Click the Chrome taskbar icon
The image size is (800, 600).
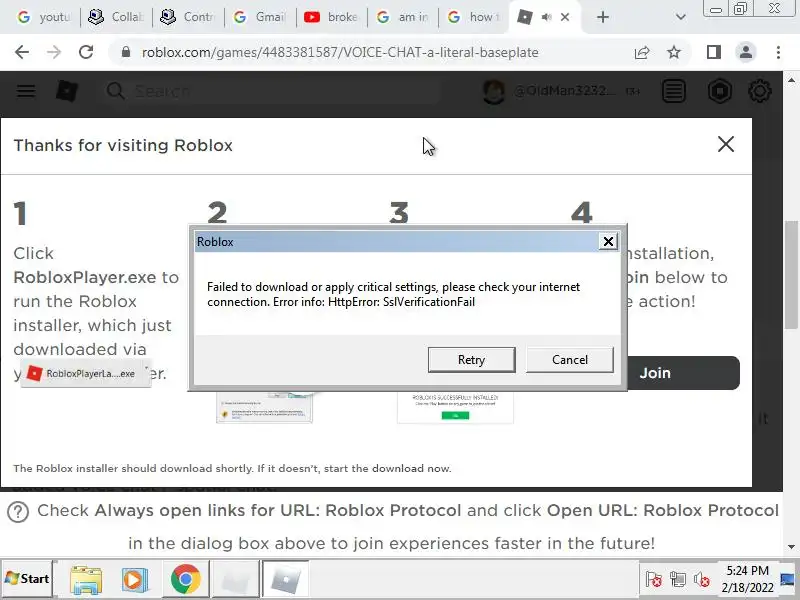pos(186,579)
